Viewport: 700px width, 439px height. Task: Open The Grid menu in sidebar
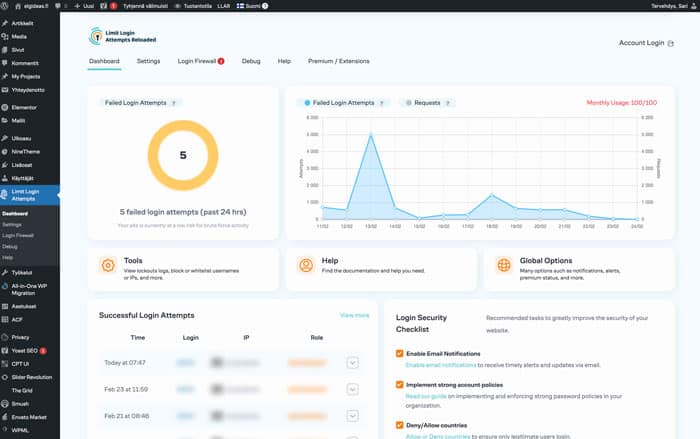tap(22, 391)
